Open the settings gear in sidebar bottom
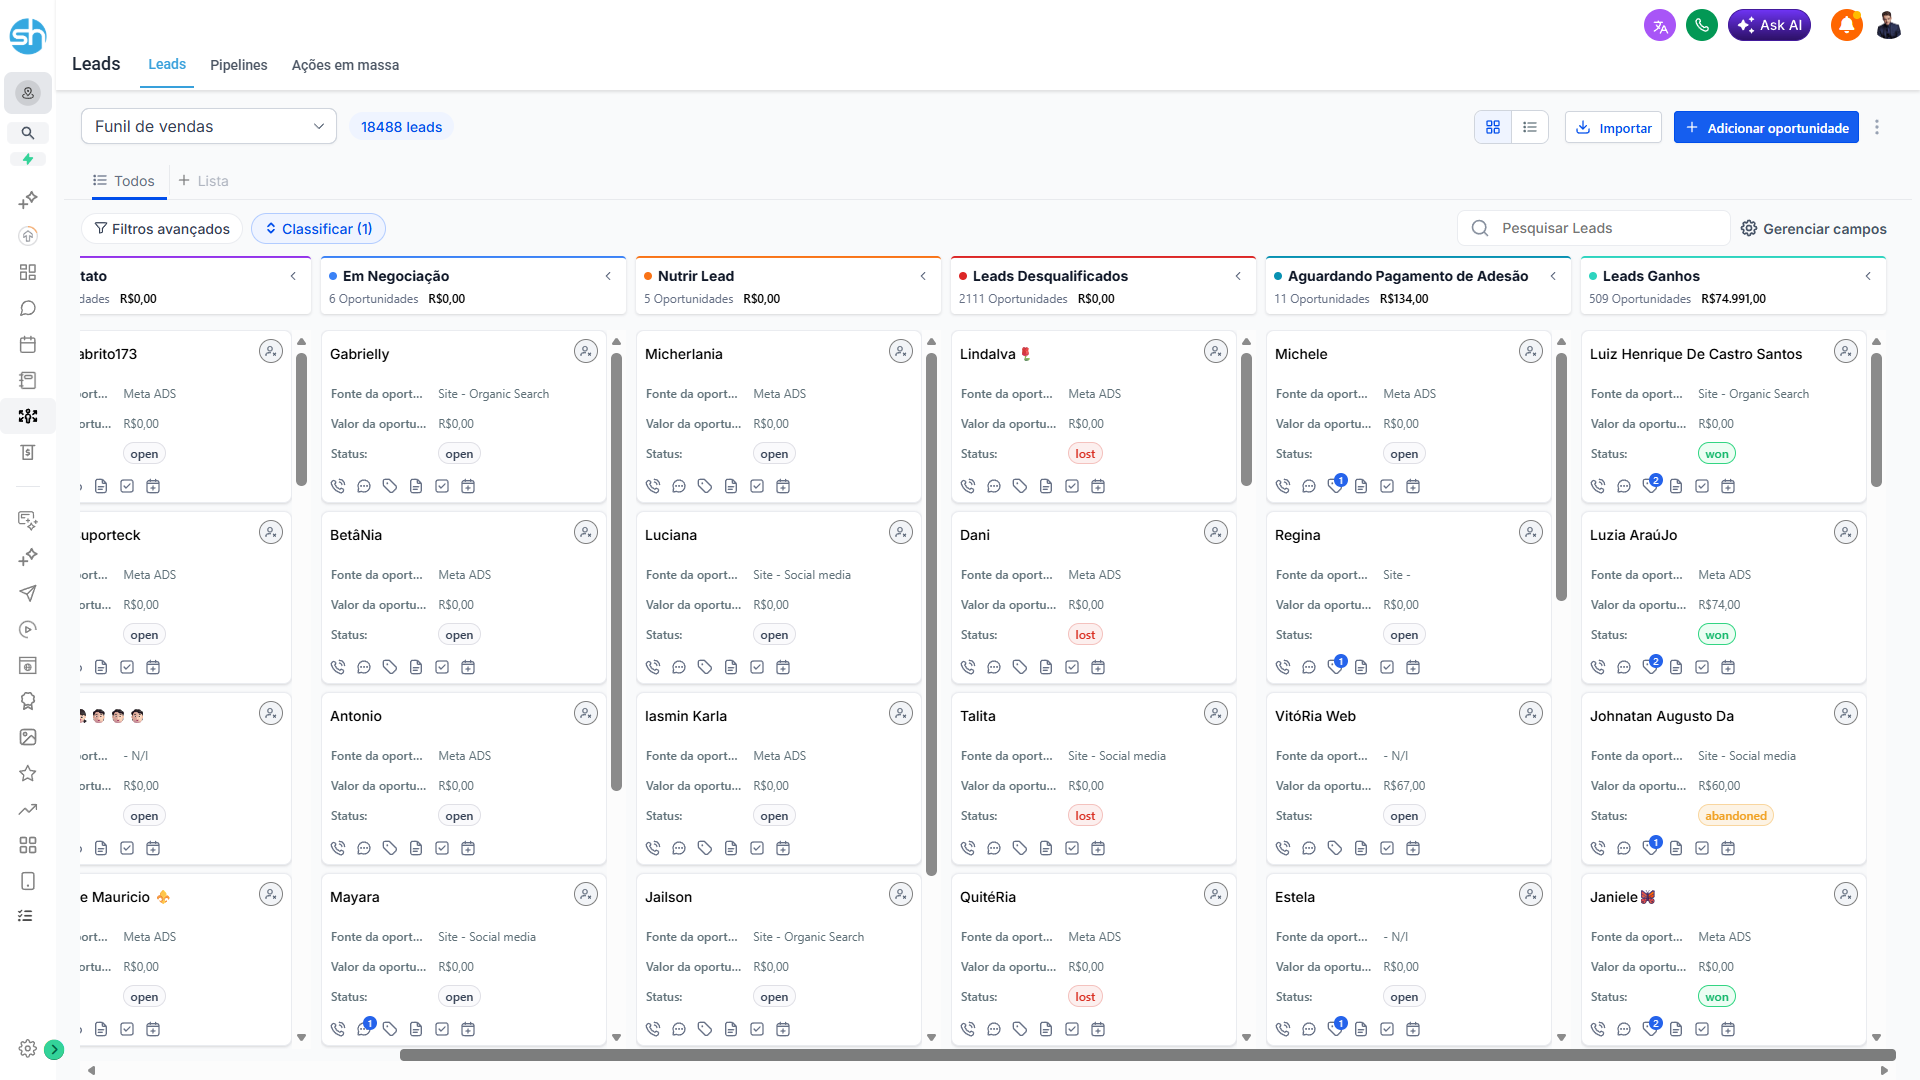Image resolution: width=1920 pixels, height=1080 pixels. click(x=27, y=1049)
